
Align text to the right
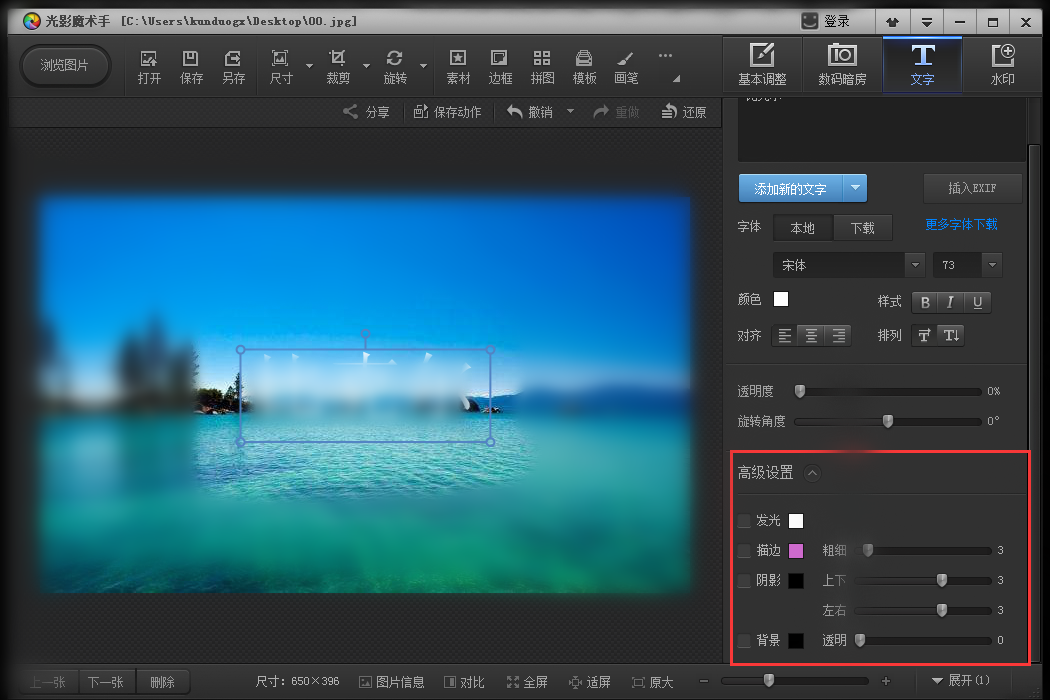point(838,335)
